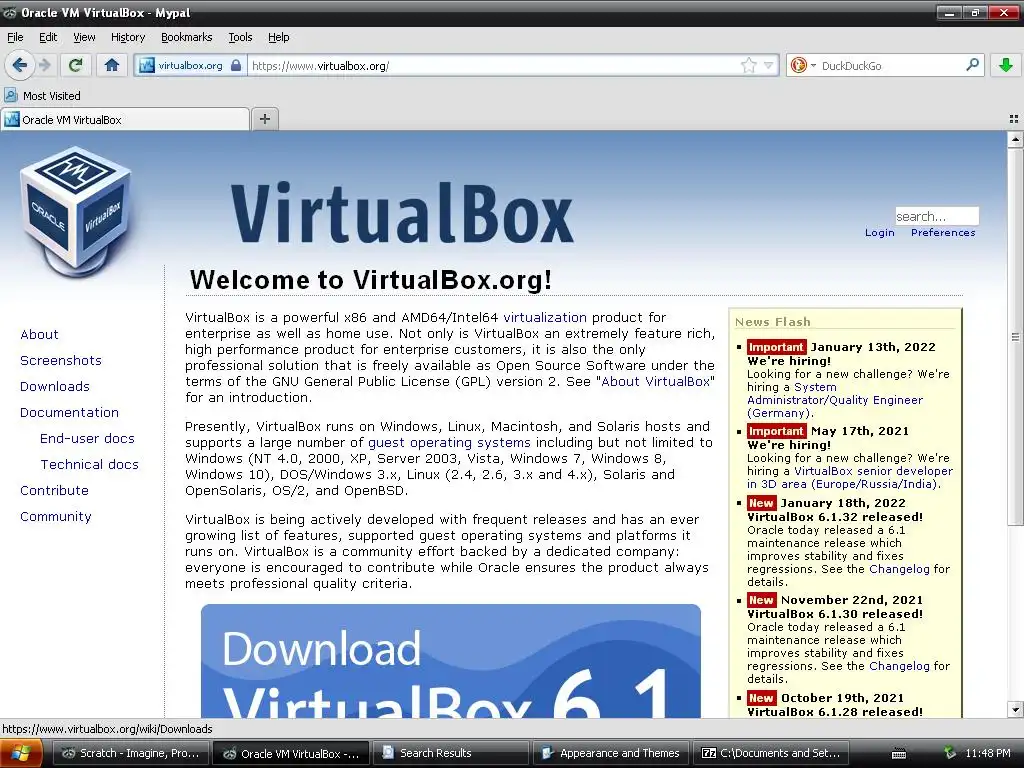Click the Windows Start button

(x=21, y=753)
